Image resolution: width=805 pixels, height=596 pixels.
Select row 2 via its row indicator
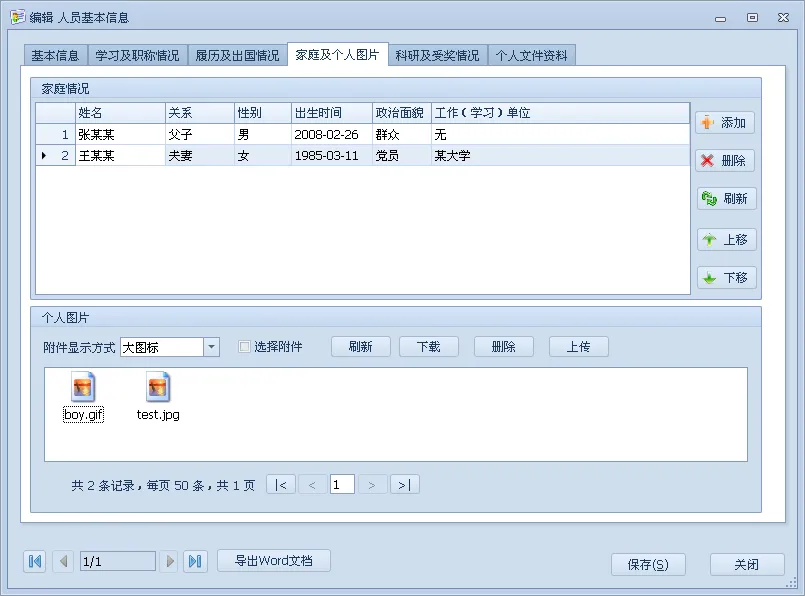[x=55, y=156]
